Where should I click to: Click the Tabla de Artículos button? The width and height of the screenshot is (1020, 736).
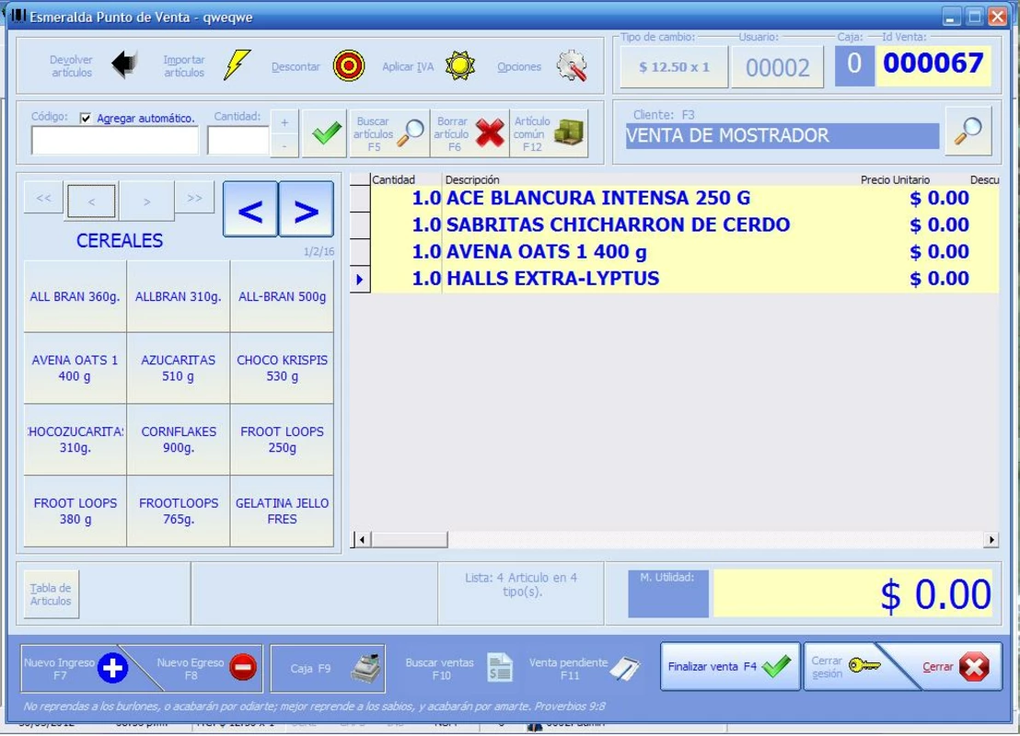[50, 593]
